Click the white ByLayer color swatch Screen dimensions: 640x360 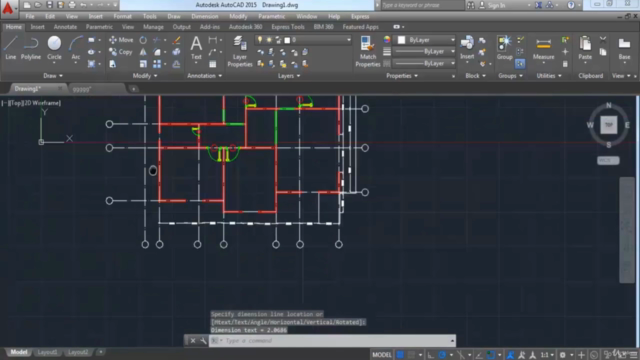pos(401,40)
